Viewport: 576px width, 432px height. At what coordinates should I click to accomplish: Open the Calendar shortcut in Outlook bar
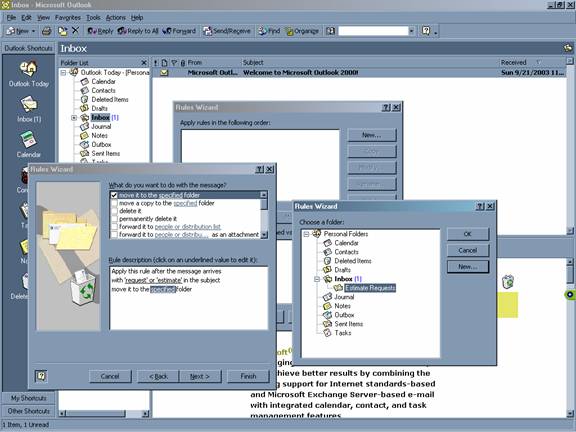[29, 144]
